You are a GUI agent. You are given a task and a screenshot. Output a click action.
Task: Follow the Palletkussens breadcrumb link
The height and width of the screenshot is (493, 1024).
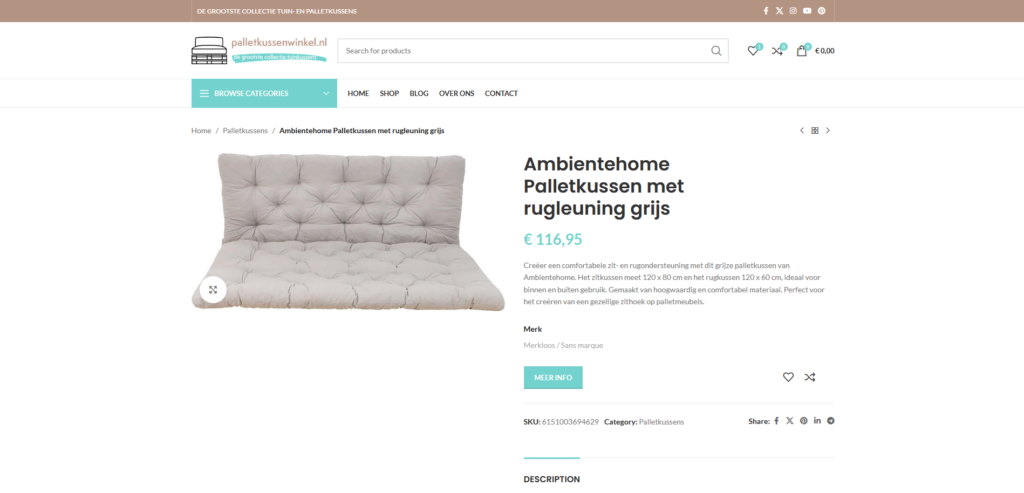click(245, 131)
